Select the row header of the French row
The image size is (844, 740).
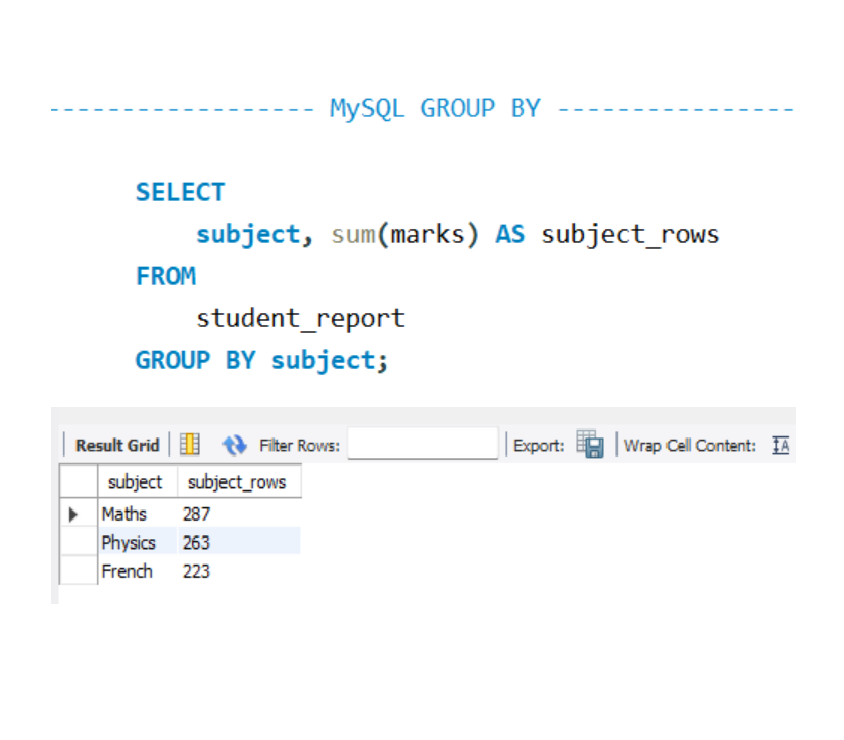(x=79, y=571)
